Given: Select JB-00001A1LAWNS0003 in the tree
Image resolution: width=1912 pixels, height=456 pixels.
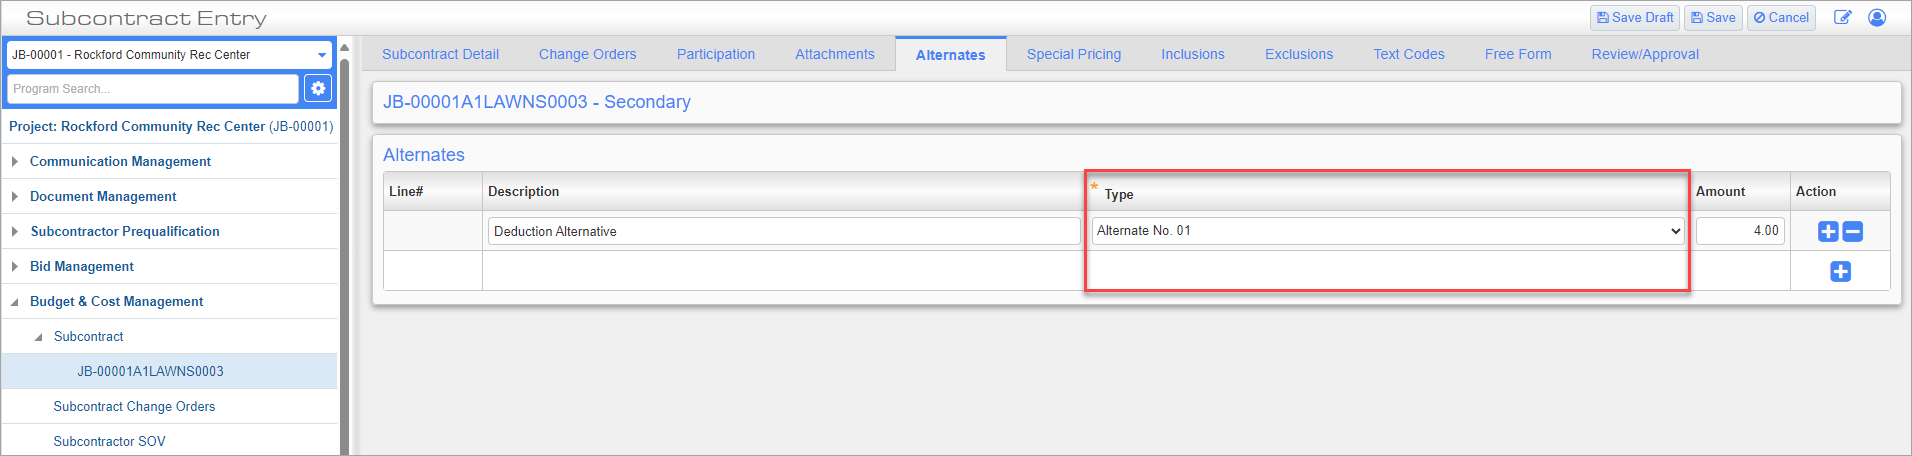Looking at the screenshot, I should click(x=151, y=371).
